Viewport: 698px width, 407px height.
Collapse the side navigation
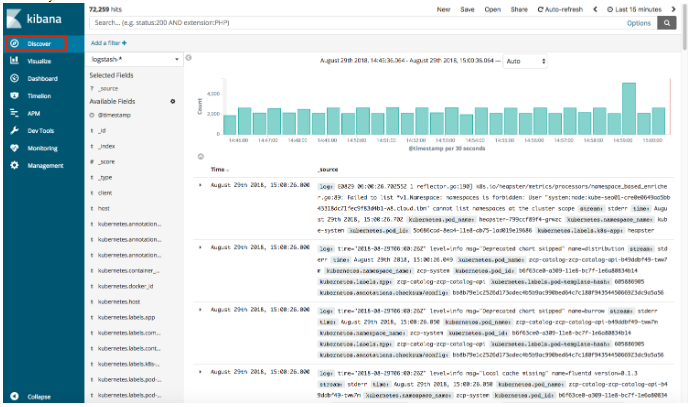pyautogui.click(x=39, y=397)
